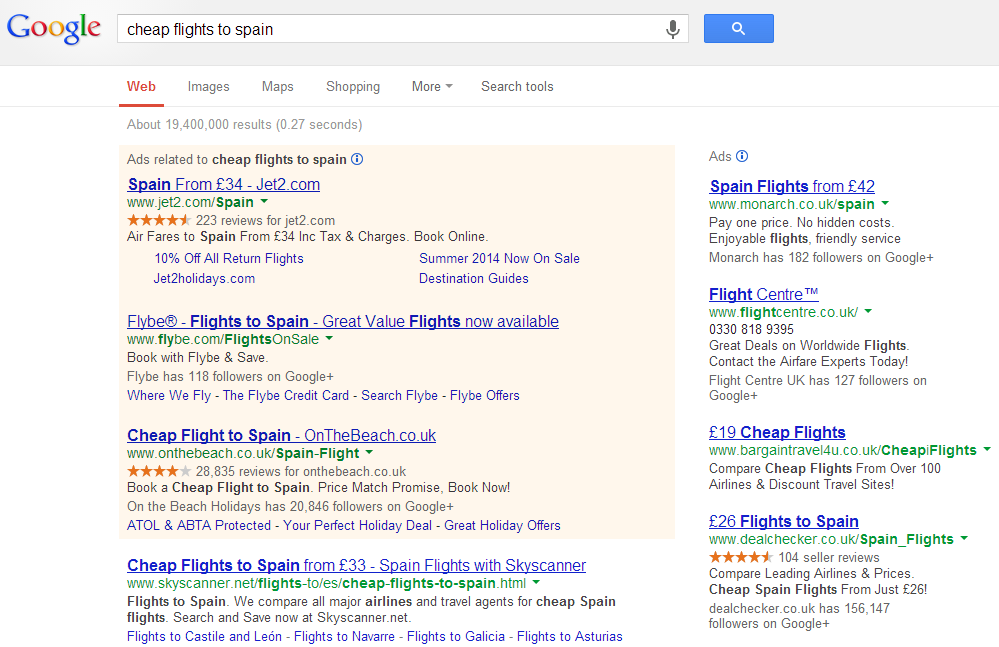Screen dimensions: 999x647
Task: Click 'Your Perfect Holiday Deal' link
Action: pos(357,525)
